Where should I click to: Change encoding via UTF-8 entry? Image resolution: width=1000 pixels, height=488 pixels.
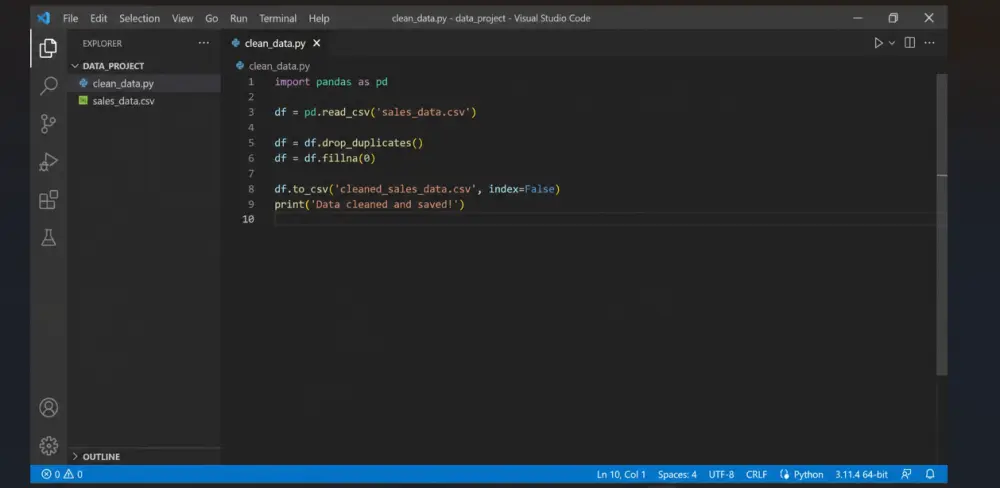(x=721, y=475)
